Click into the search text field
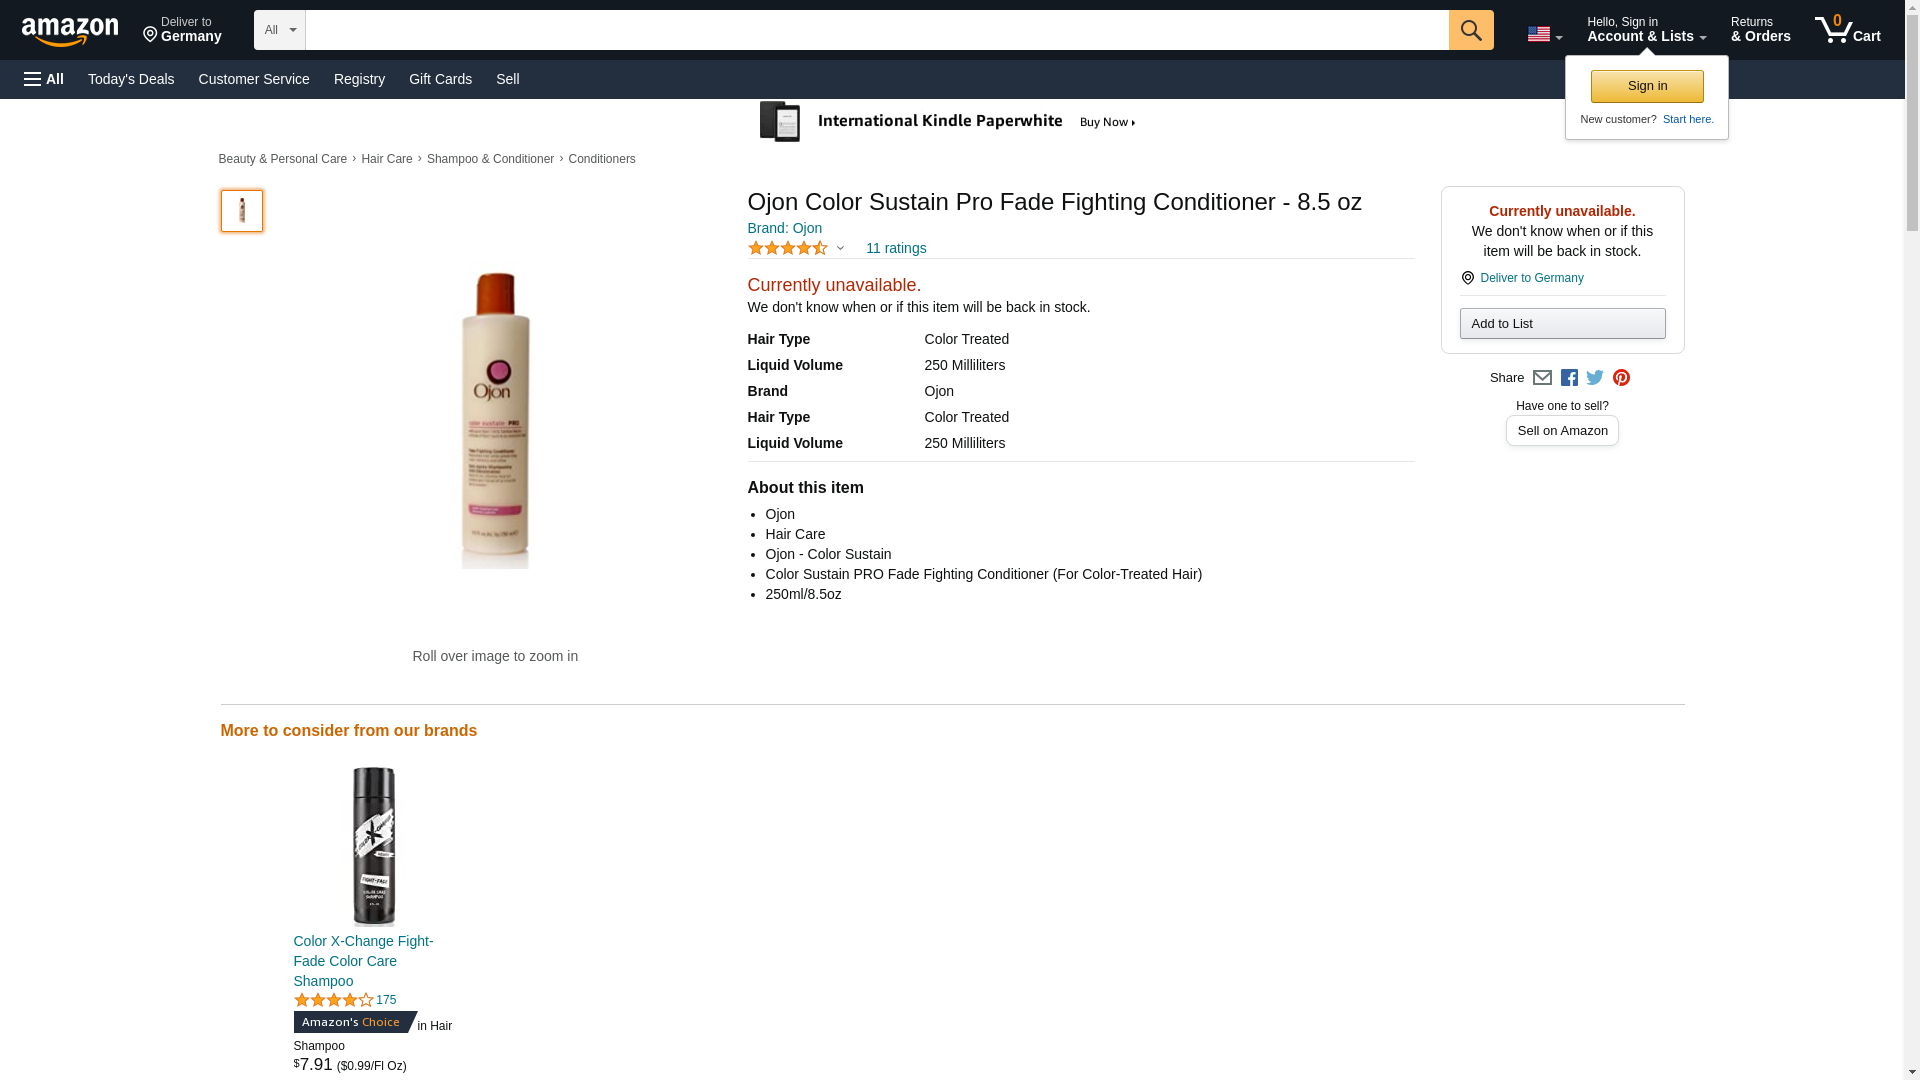This screenshot has width=1920, height=1080. point(876,30)
